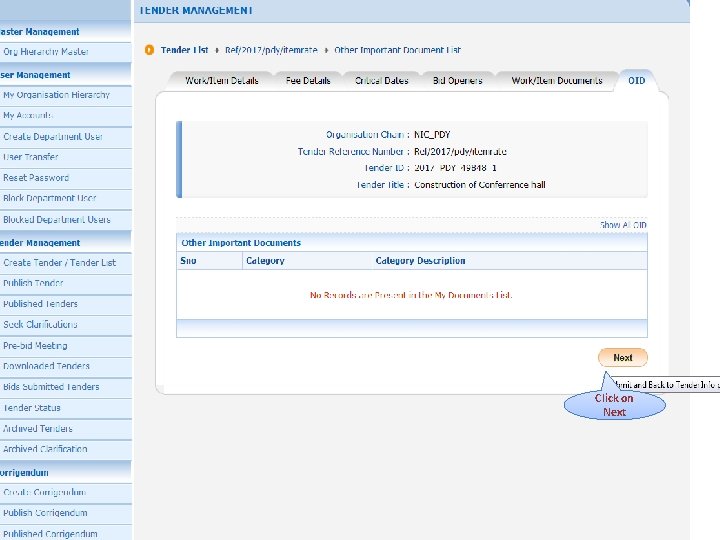Open the Work/Item Details tab

(x=222, y=81)
